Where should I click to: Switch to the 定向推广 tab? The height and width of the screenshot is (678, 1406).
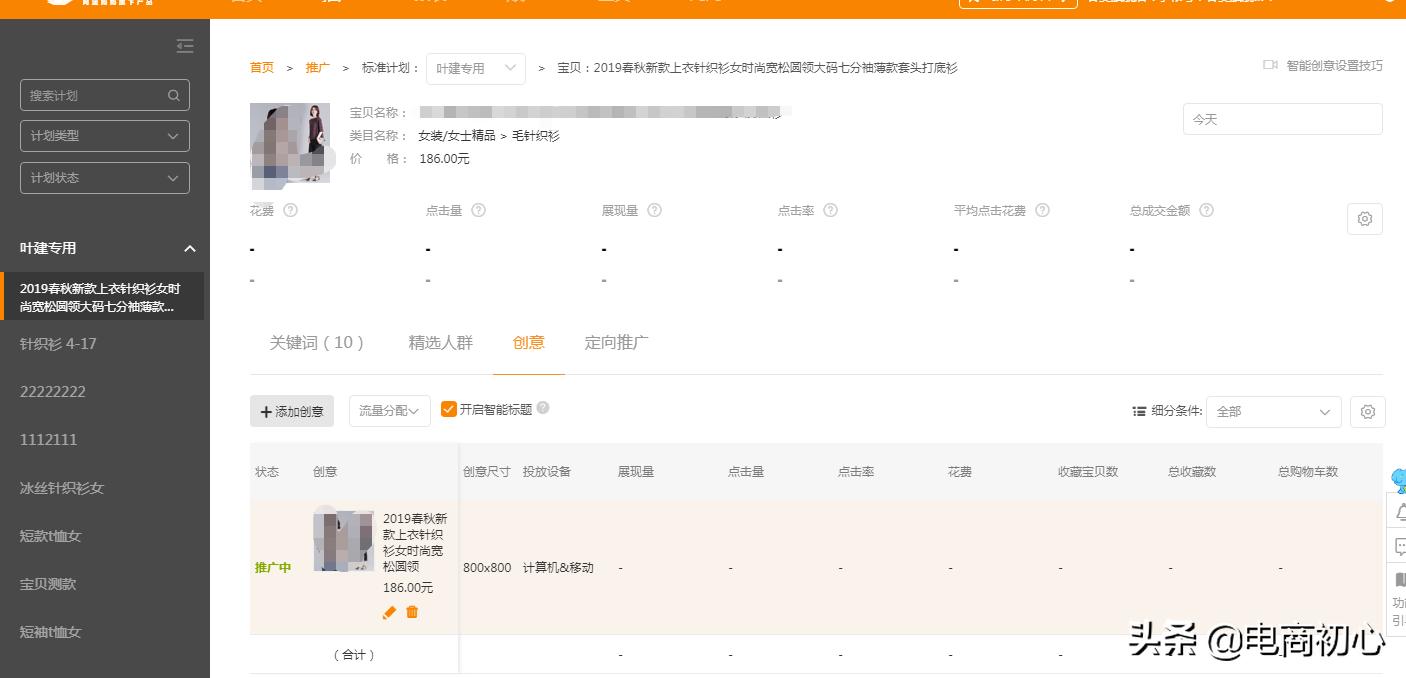(616, 342)
